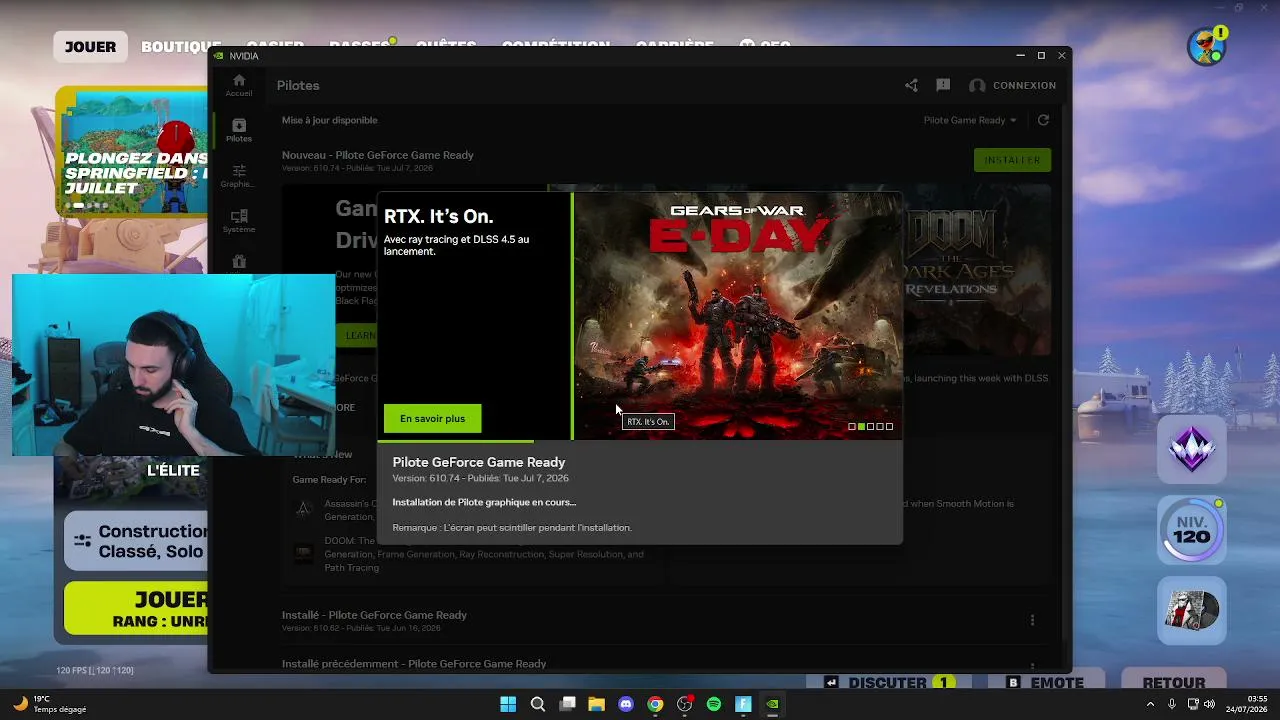Click 'Installé - Pilote GeForce Game Ready' entry
The height and width of the screenshot is (720, 1280).
(x=374, y=615)
